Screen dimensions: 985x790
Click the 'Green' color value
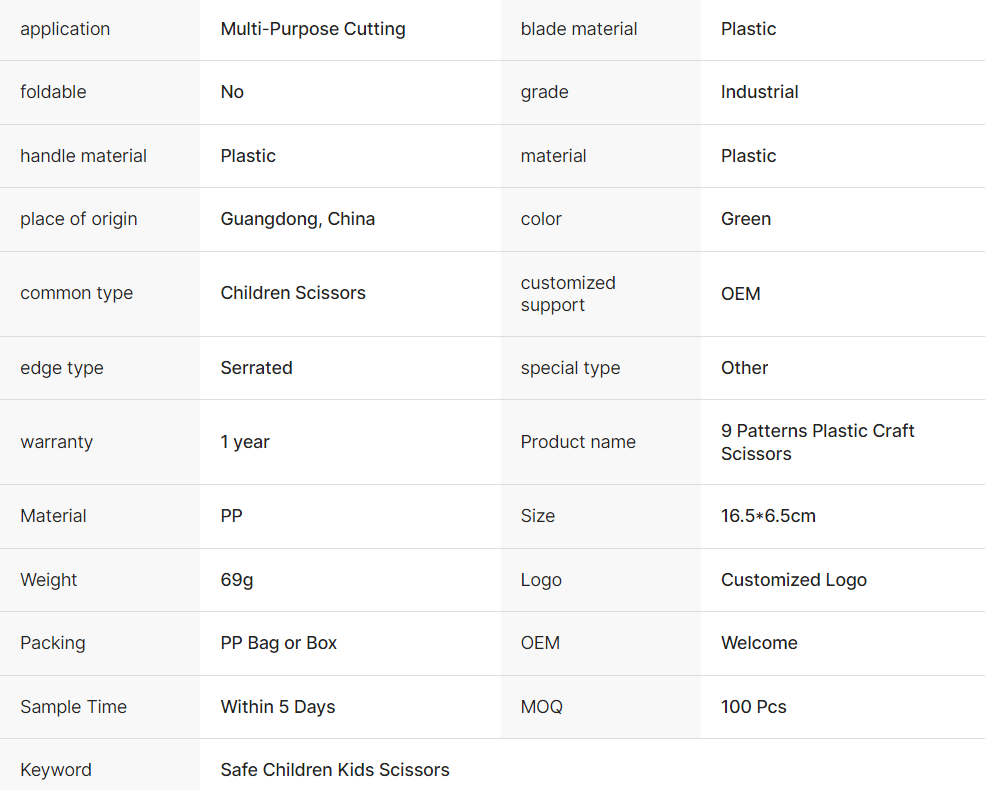tap(746, 219)
